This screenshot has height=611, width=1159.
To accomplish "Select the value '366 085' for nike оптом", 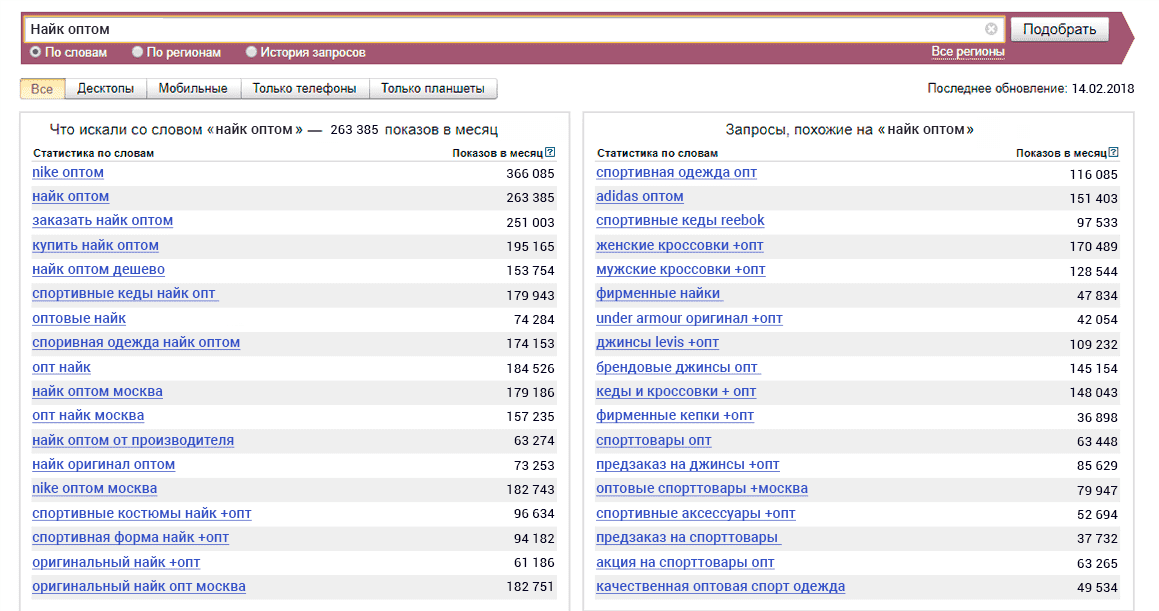I will [x=530, y=174].
